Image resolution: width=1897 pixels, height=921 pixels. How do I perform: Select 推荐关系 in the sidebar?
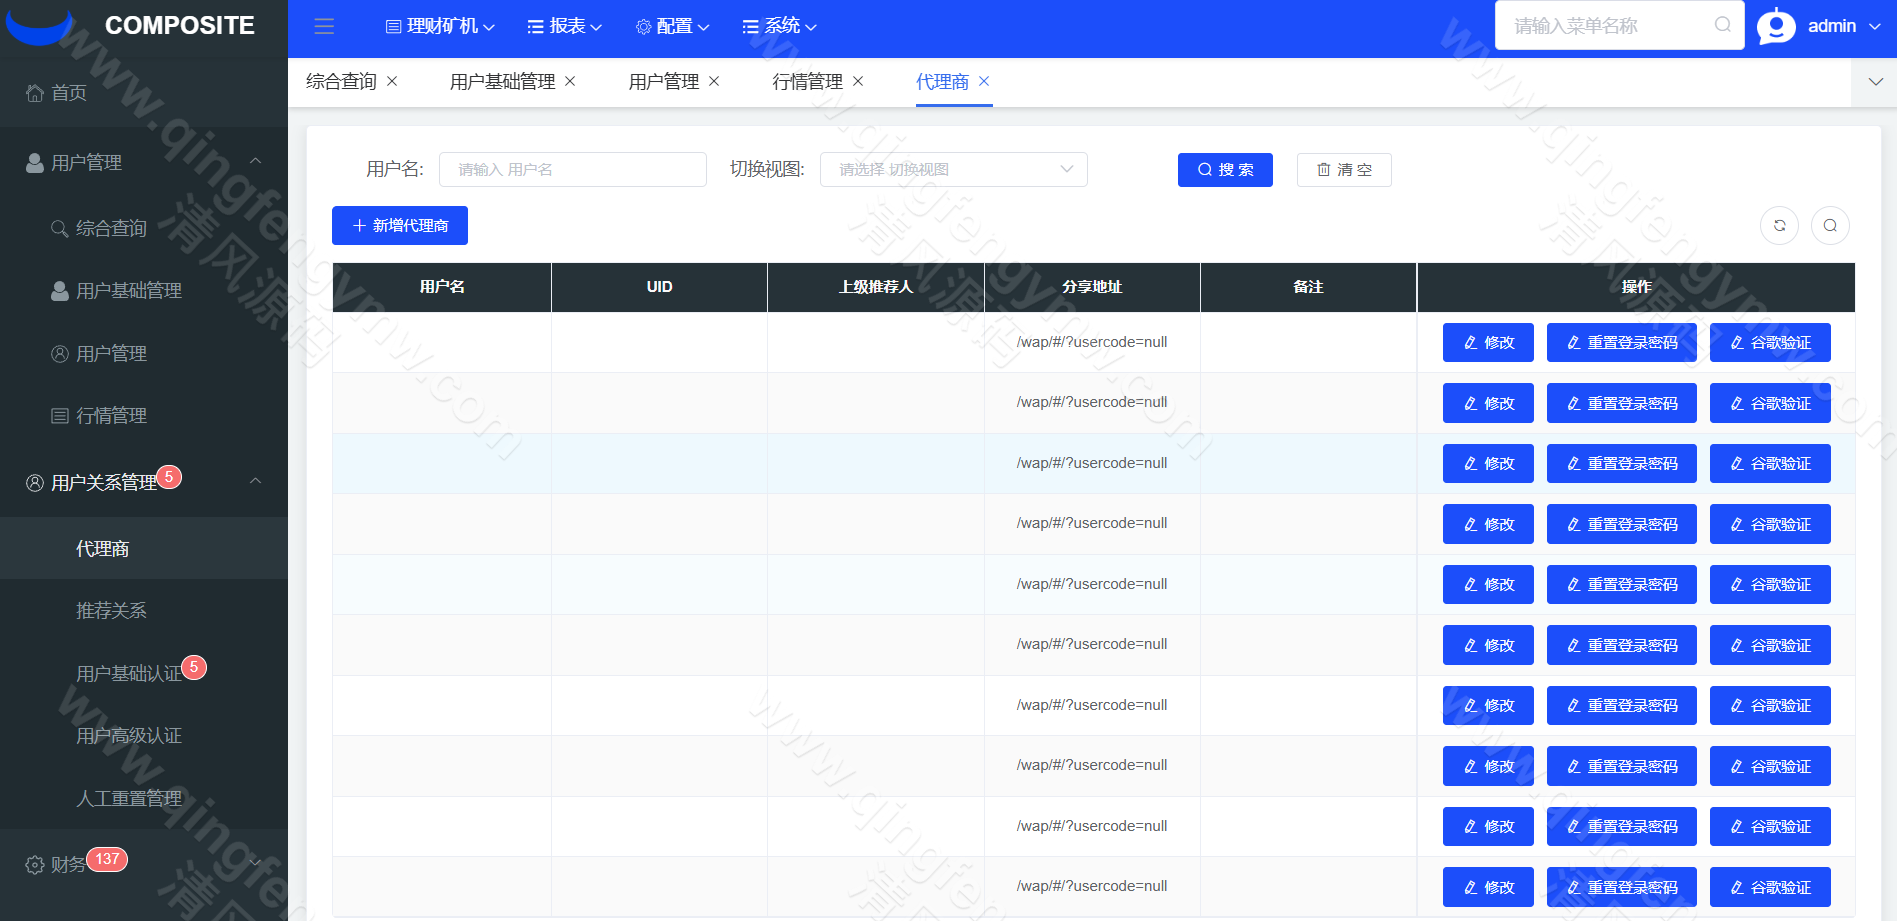click(111, 610)
